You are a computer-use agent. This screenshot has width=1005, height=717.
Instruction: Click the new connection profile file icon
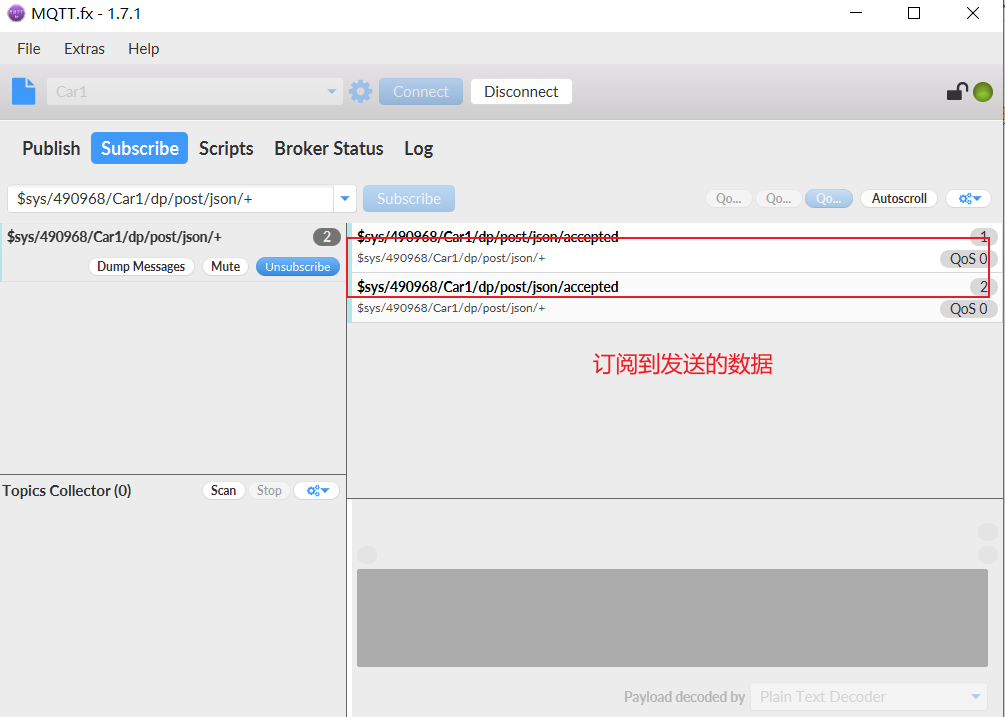pyautogui.click(x=24, y=92)
